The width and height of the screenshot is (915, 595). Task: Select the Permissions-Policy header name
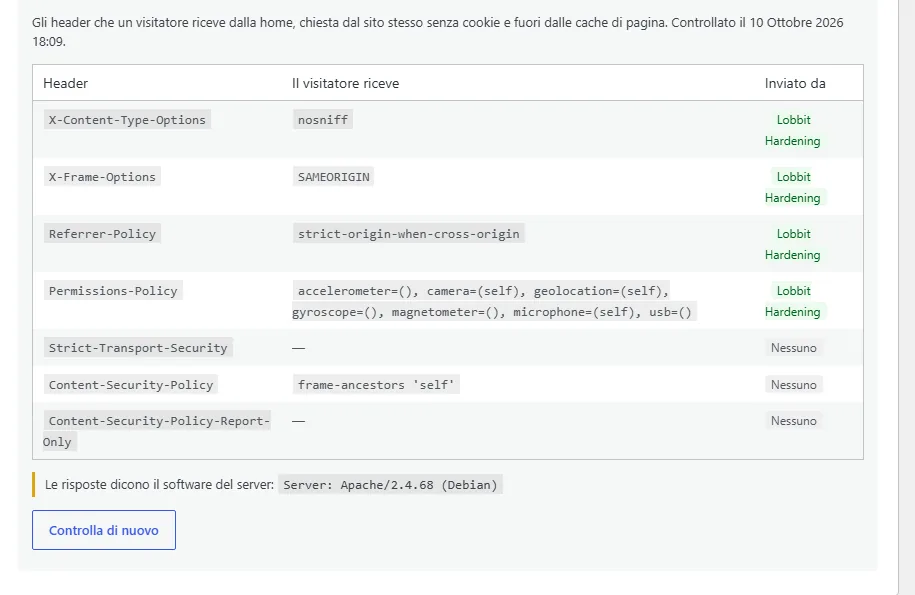pos(113,291)
